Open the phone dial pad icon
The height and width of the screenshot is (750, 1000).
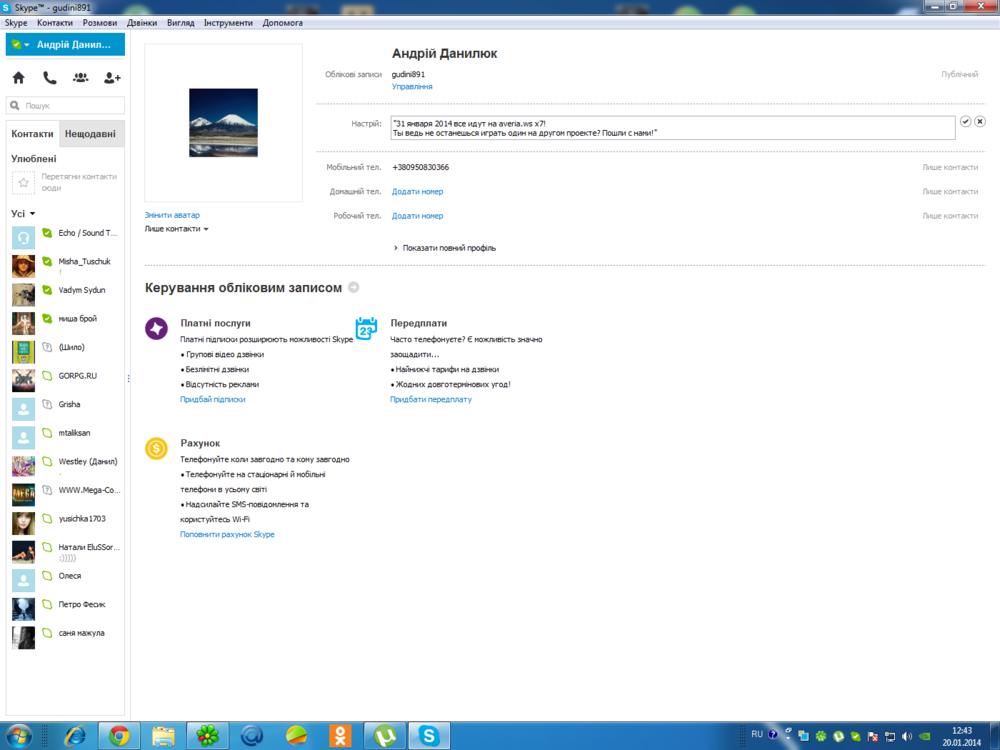[49, 78]
